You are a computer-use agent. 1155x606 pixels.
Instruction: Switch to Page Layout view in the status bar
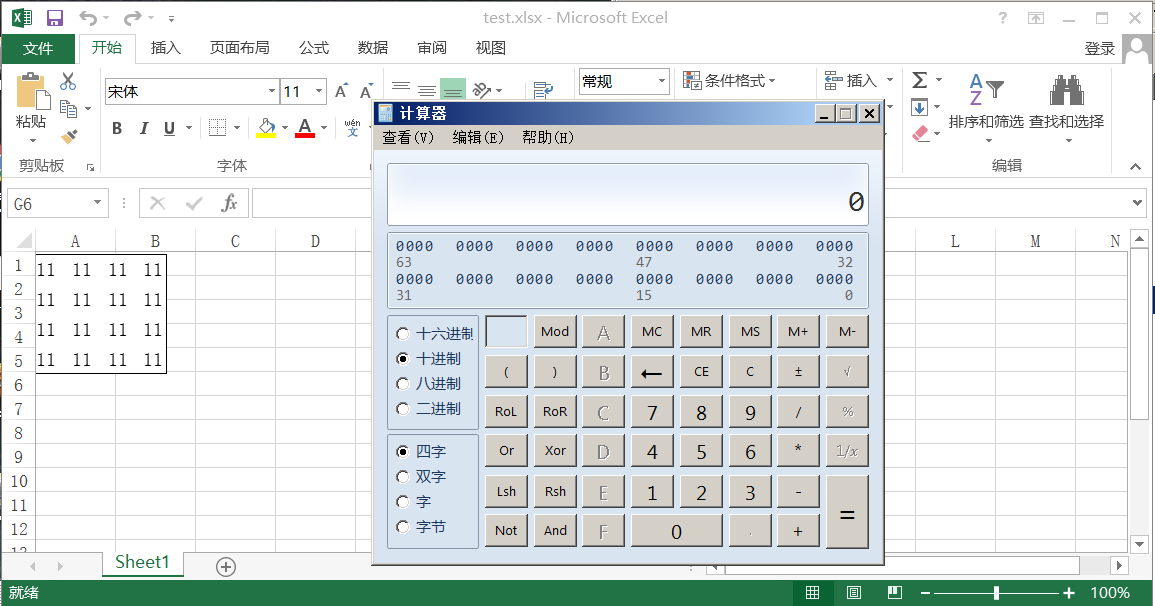pos(854,593)
